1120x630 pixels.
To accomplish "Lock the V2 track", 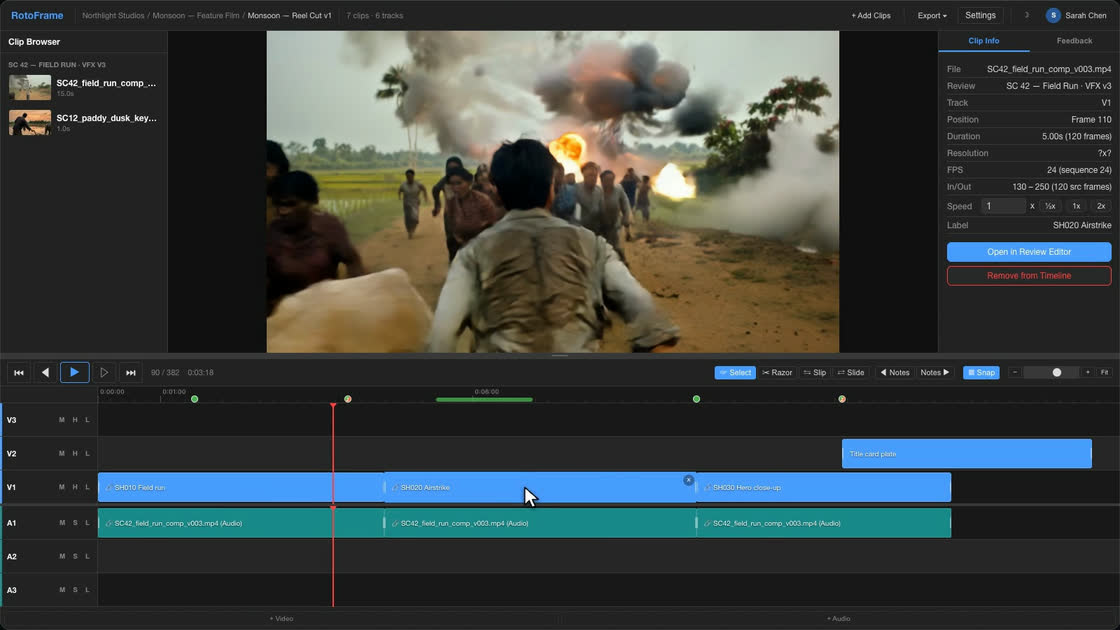I will point(87,454).
